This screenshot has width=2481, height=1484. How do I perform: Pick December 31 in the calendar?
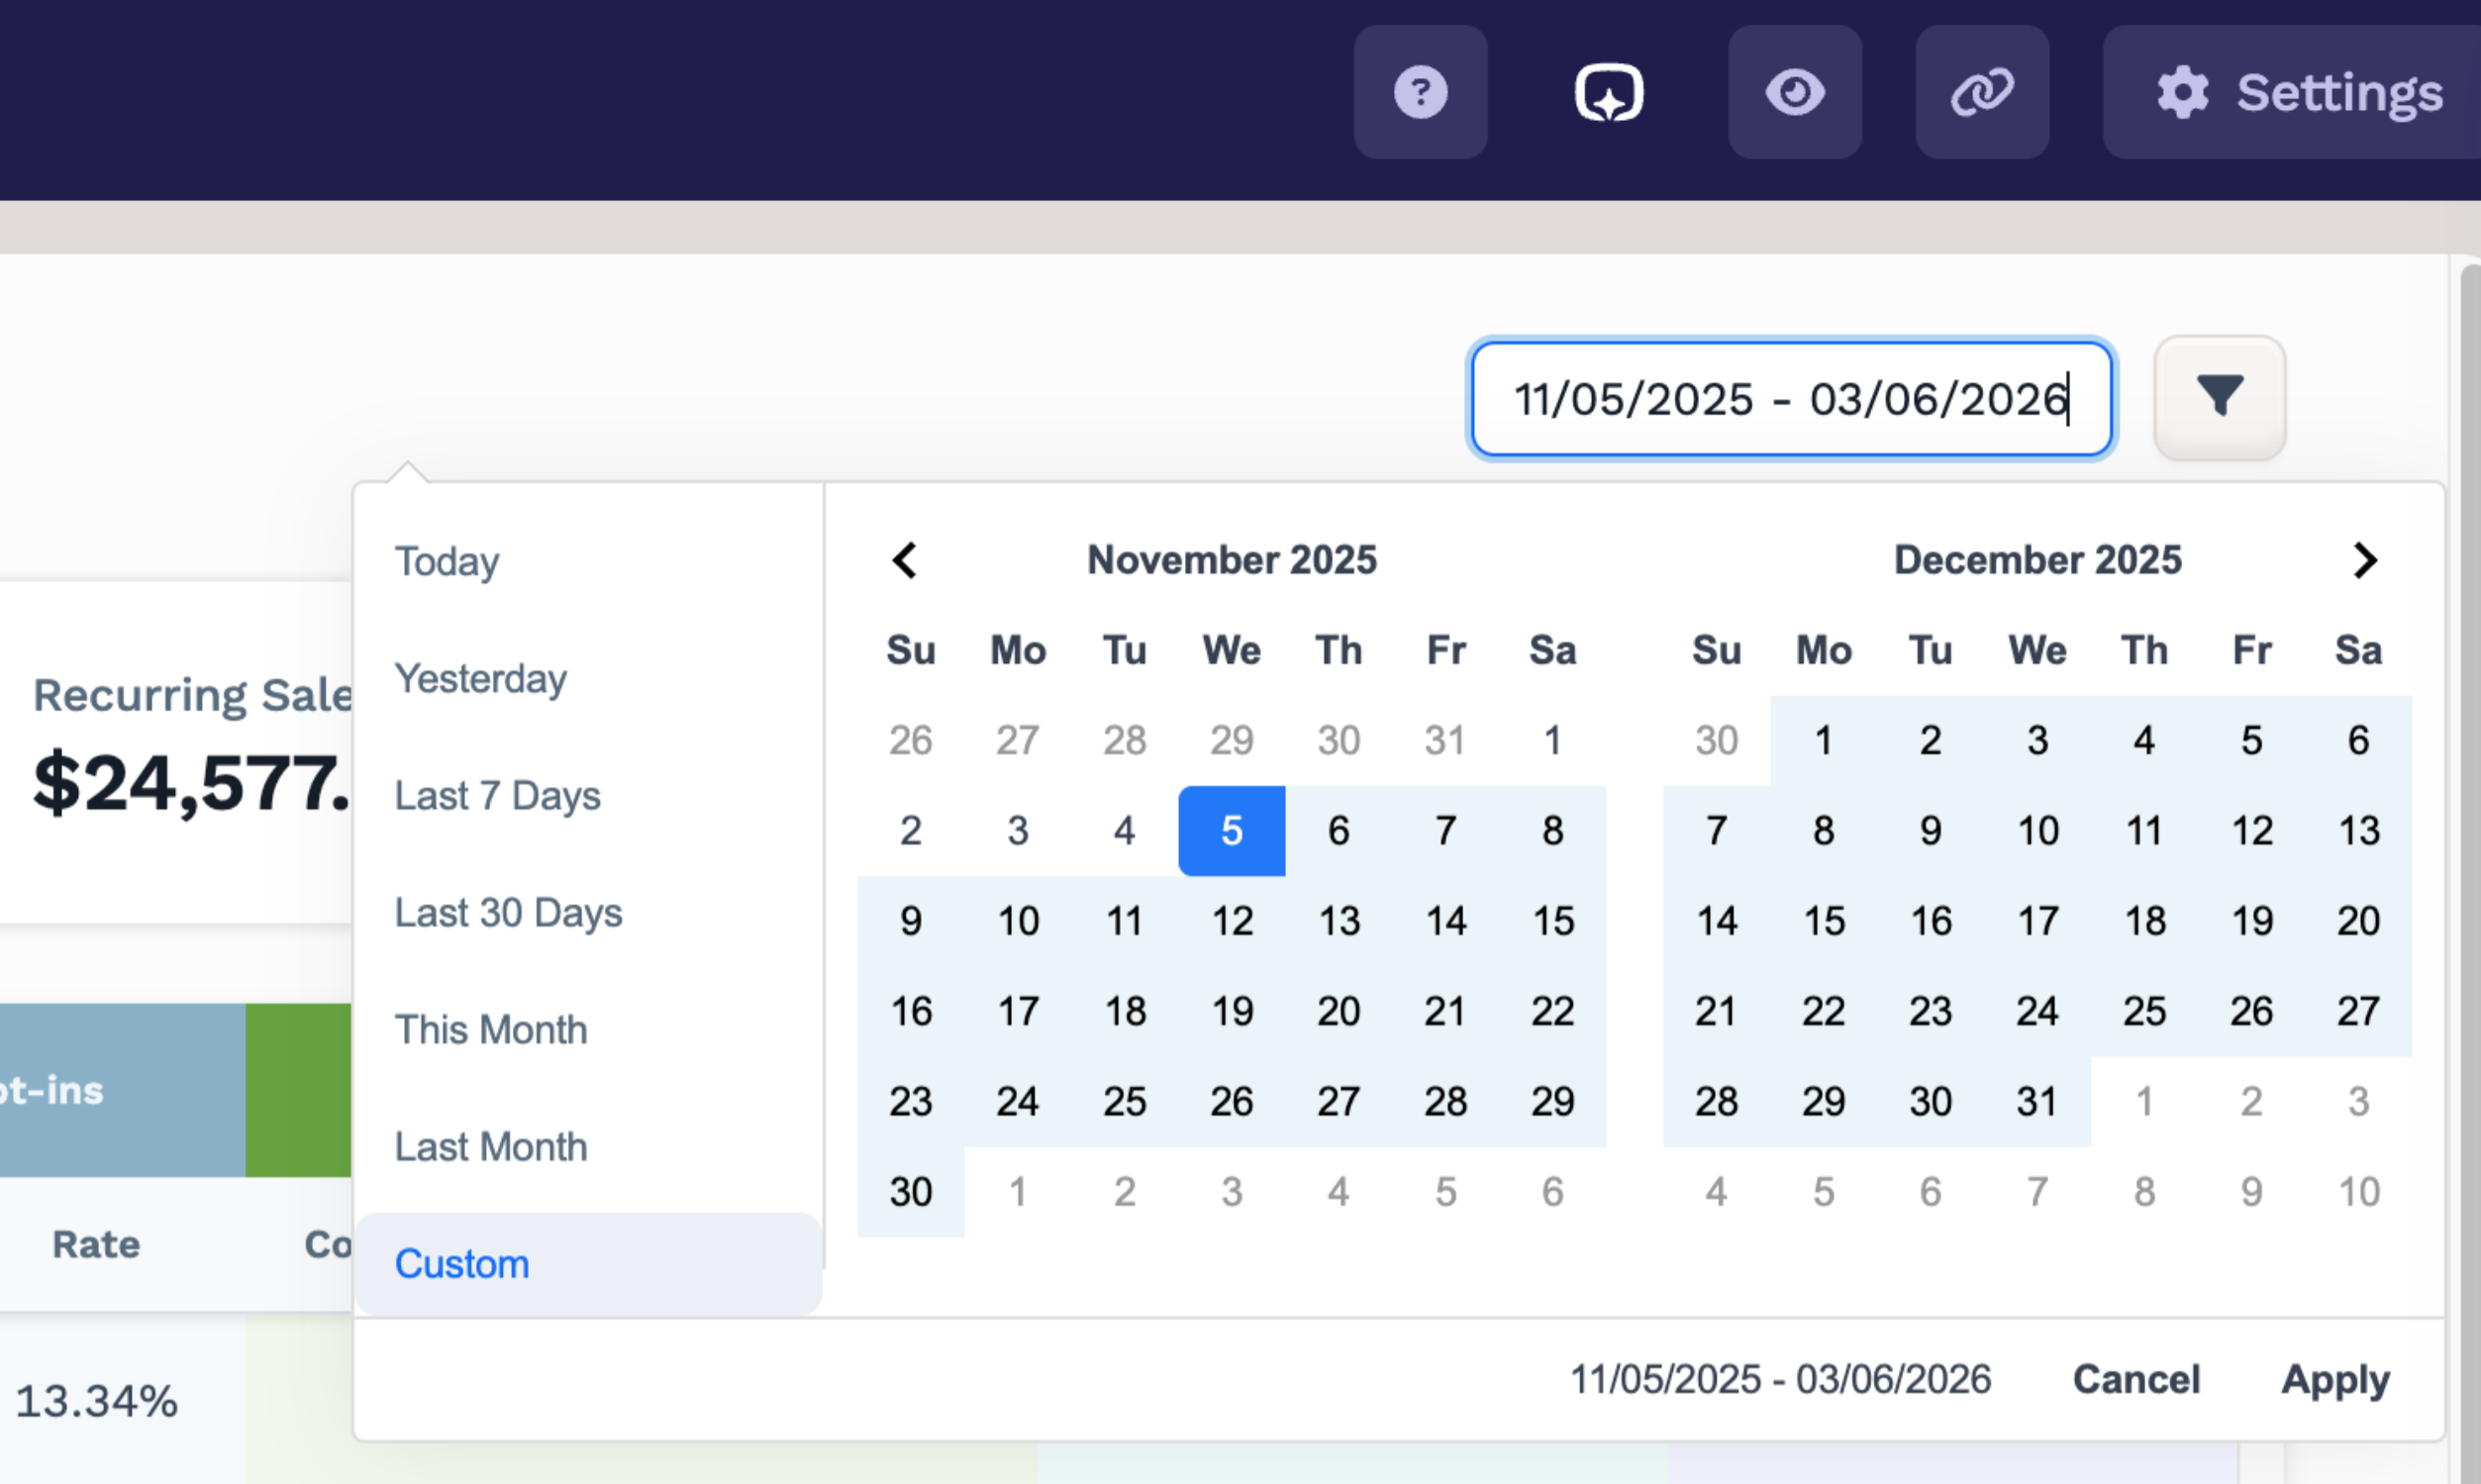click(x=2037, y=1102)
